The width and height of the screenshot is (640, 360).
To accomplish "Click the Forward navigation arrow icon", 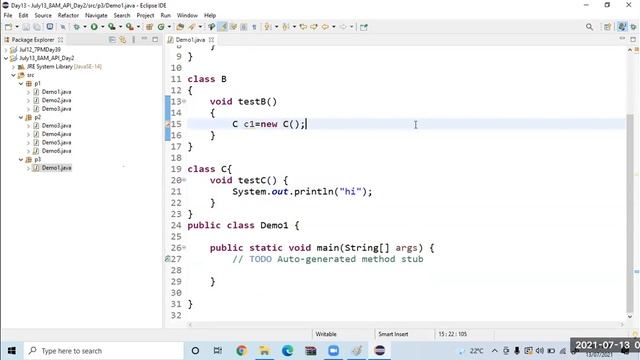I will click(x=343, y=27).
